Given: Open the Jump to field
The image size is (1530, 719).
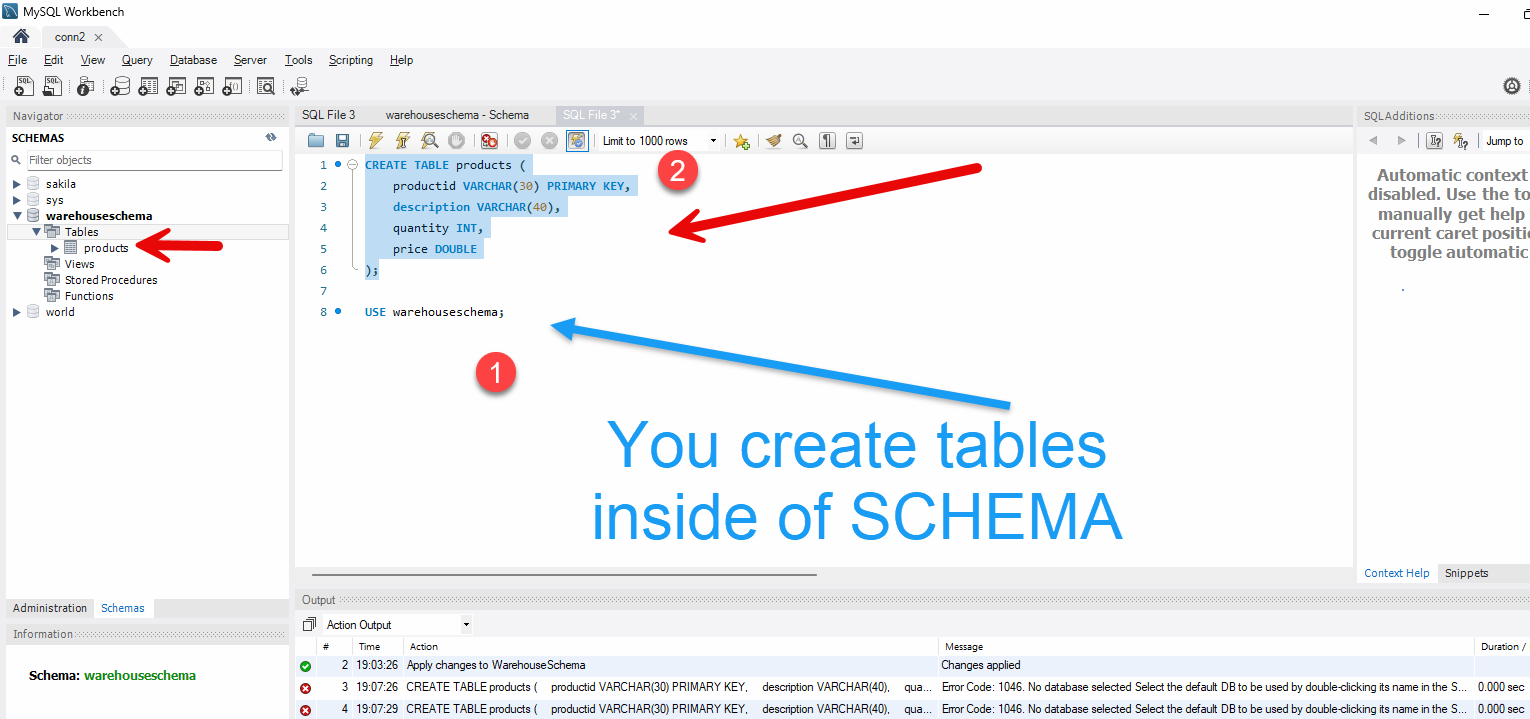Looking at the screenshot, I should pos(1505,141).
